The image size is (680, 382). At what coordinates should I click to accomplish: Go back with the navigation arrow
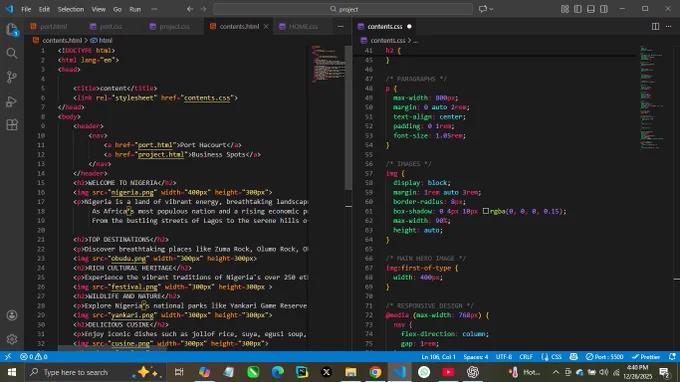coord(190,9)
